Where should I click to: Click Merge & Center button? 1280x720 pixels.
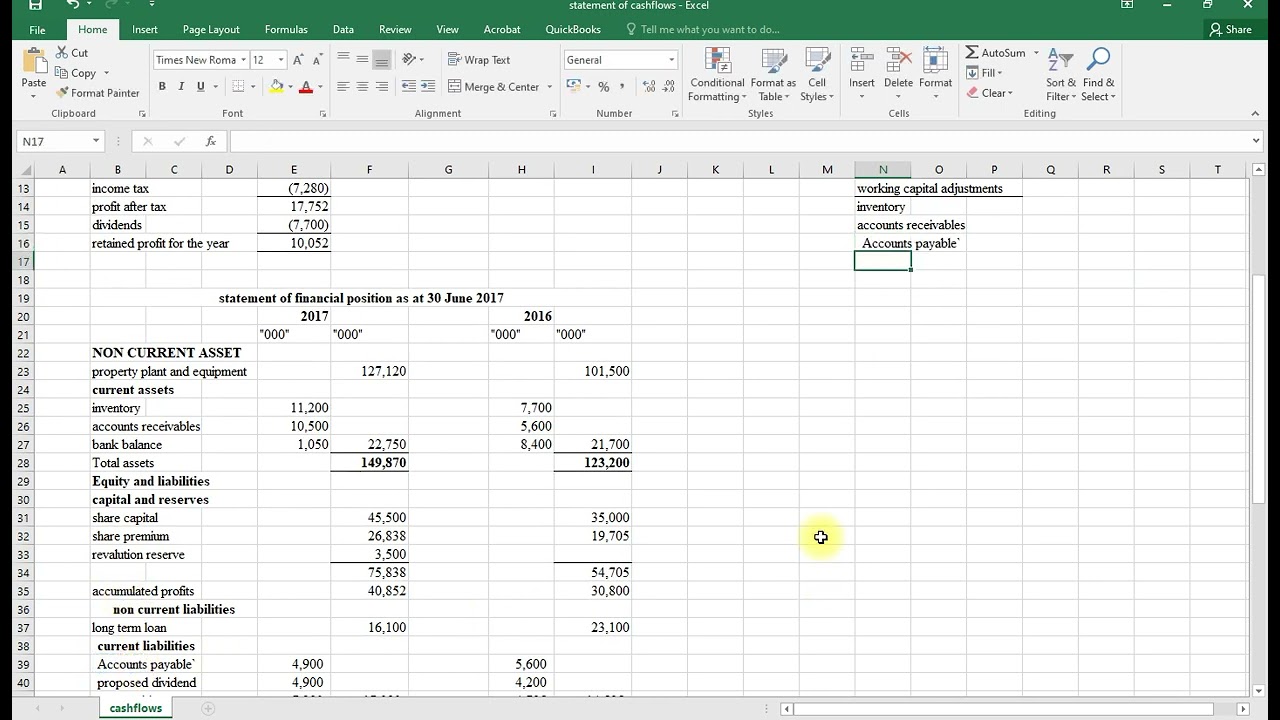pyautogui.click(x=494, y=87)
